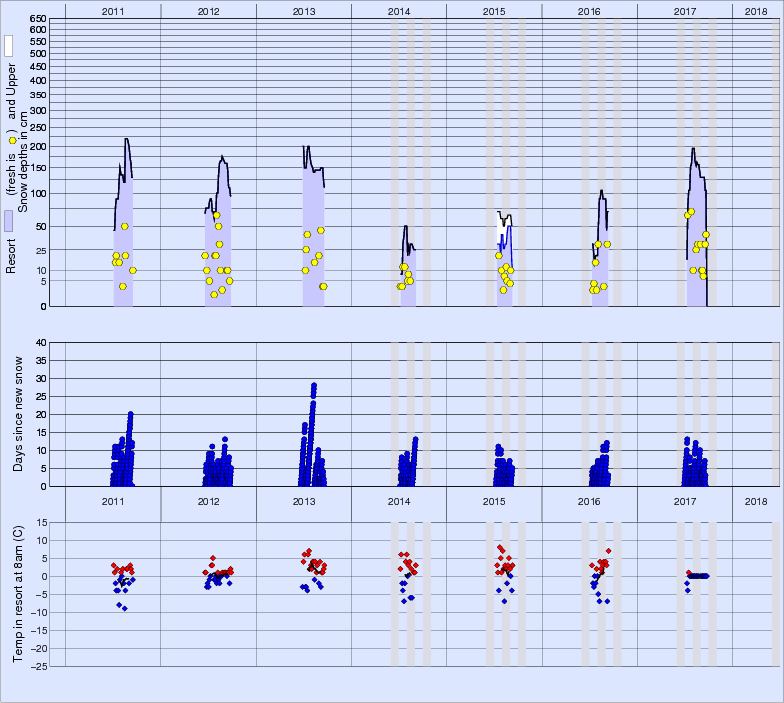784x703 pixels.
Task: Click the 2011 peak of the snow depth line
Action: point(126,140)
